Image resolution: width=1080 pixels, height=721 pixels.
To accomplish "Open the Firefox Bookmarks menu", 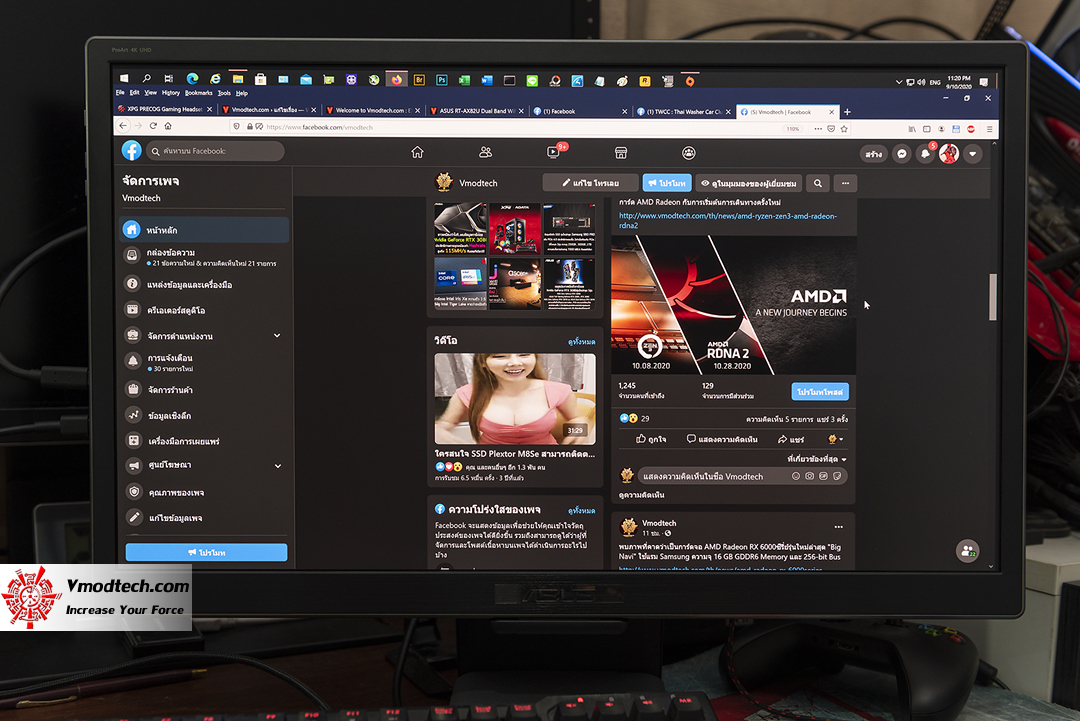I will tap(198, 93).
